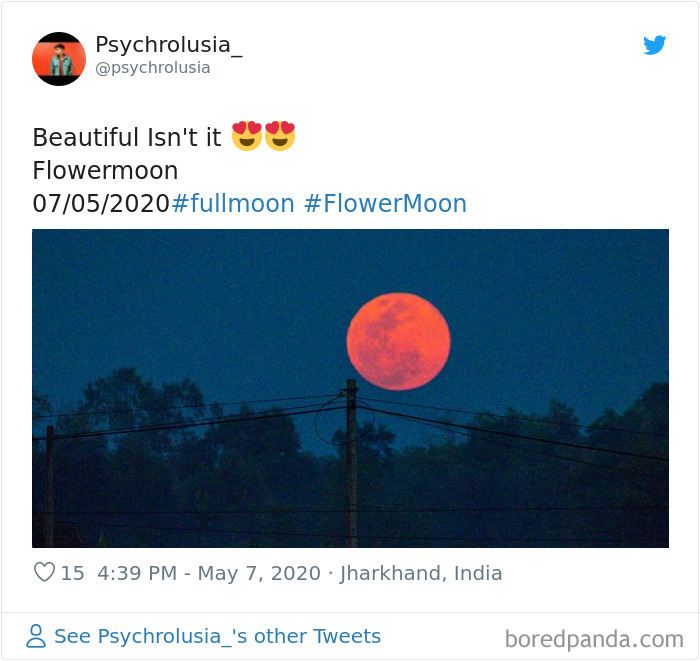Screen dimensions: 700x661
Task: Click the first heart-eyes emoji
Action: point(247,136)
